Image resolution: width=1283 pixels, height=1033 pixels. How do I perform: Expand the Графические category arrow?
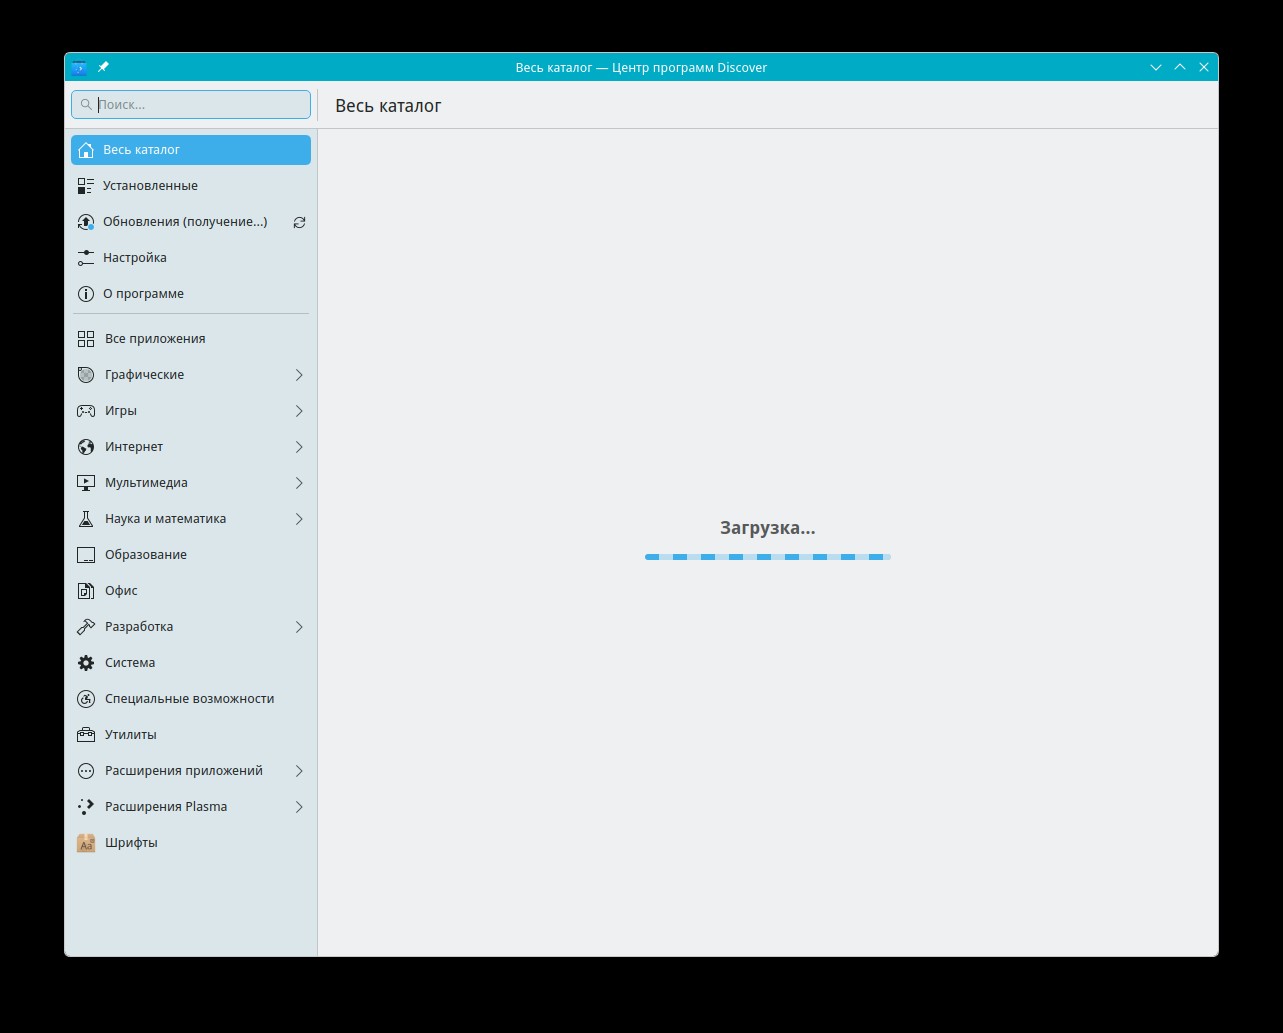tap(299, 375)
